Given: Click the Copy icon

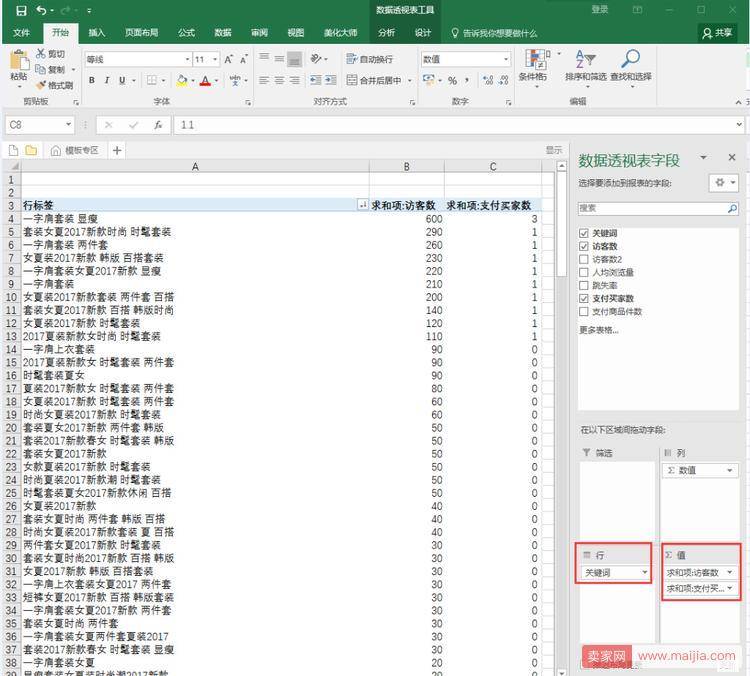Looking at the screenshot, I should [41, 69].
